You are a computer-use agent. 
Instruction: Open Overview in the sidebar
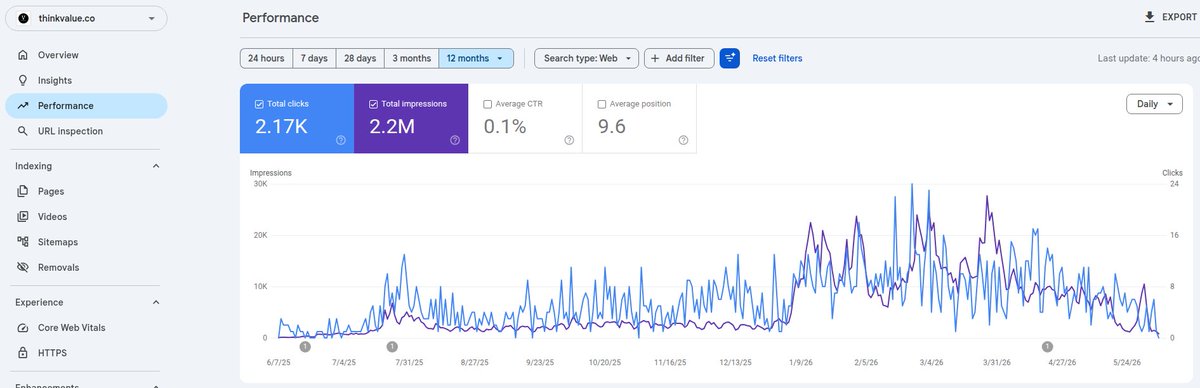click(86, 55)
